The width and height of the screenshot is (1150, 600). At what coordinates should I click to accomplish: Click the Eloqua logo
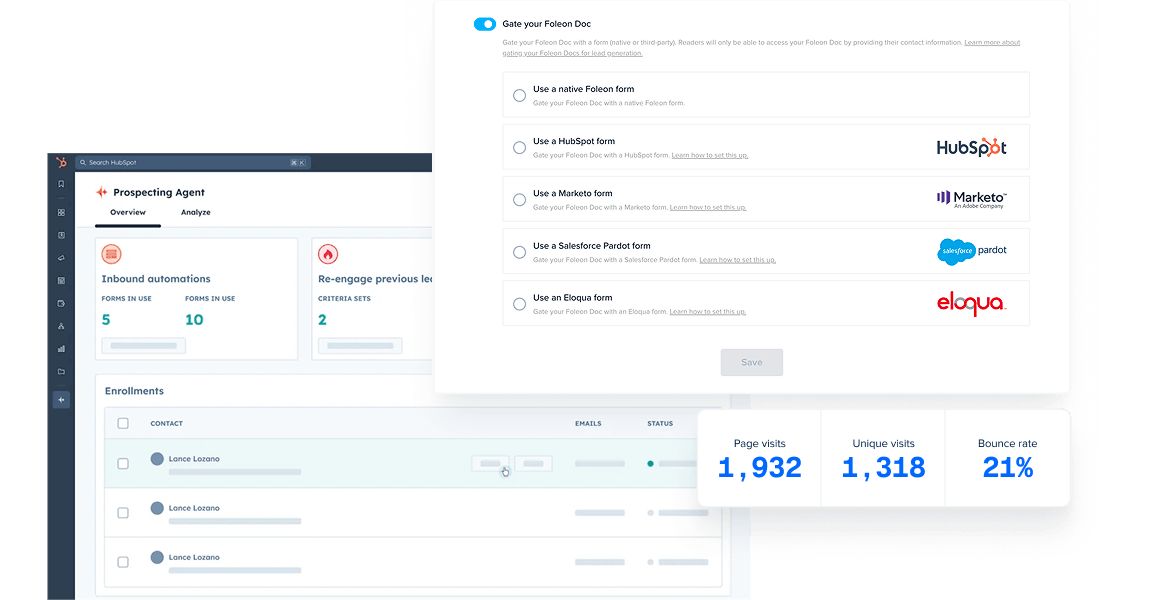click(x=972, y=303)
